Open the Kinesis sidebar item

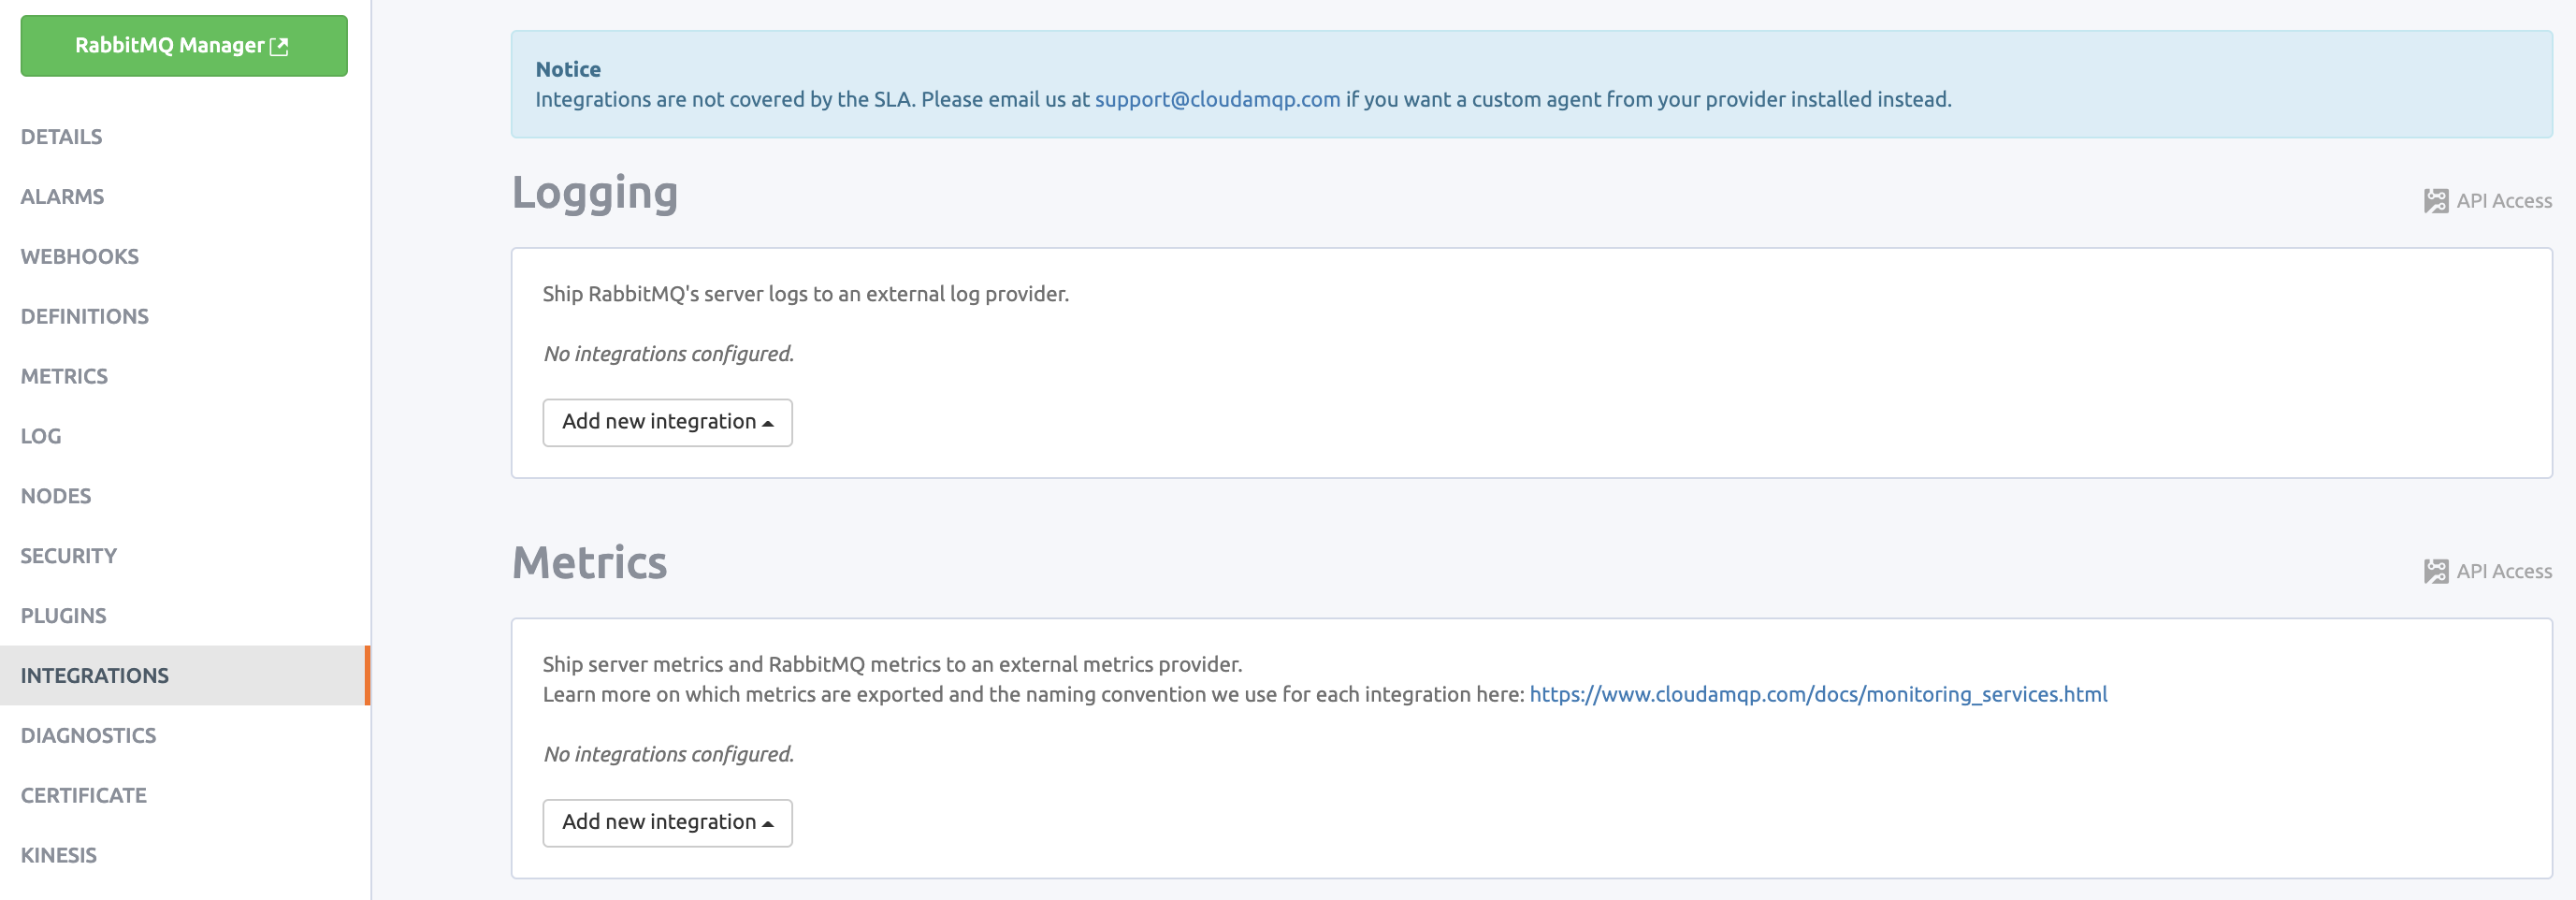59,856
